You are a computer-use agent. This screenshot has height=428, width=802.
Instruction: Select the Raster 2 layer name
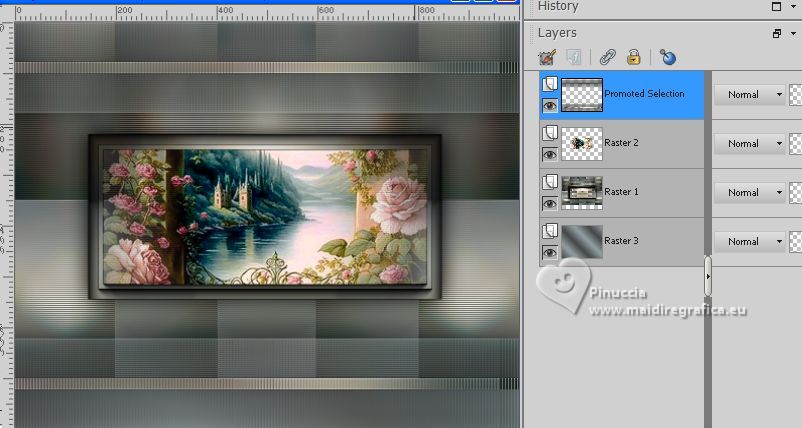621,143
